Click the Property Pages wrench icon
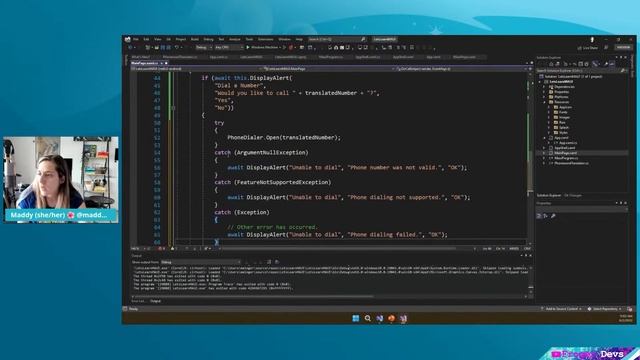640x360 pixels. pos(553,216)
